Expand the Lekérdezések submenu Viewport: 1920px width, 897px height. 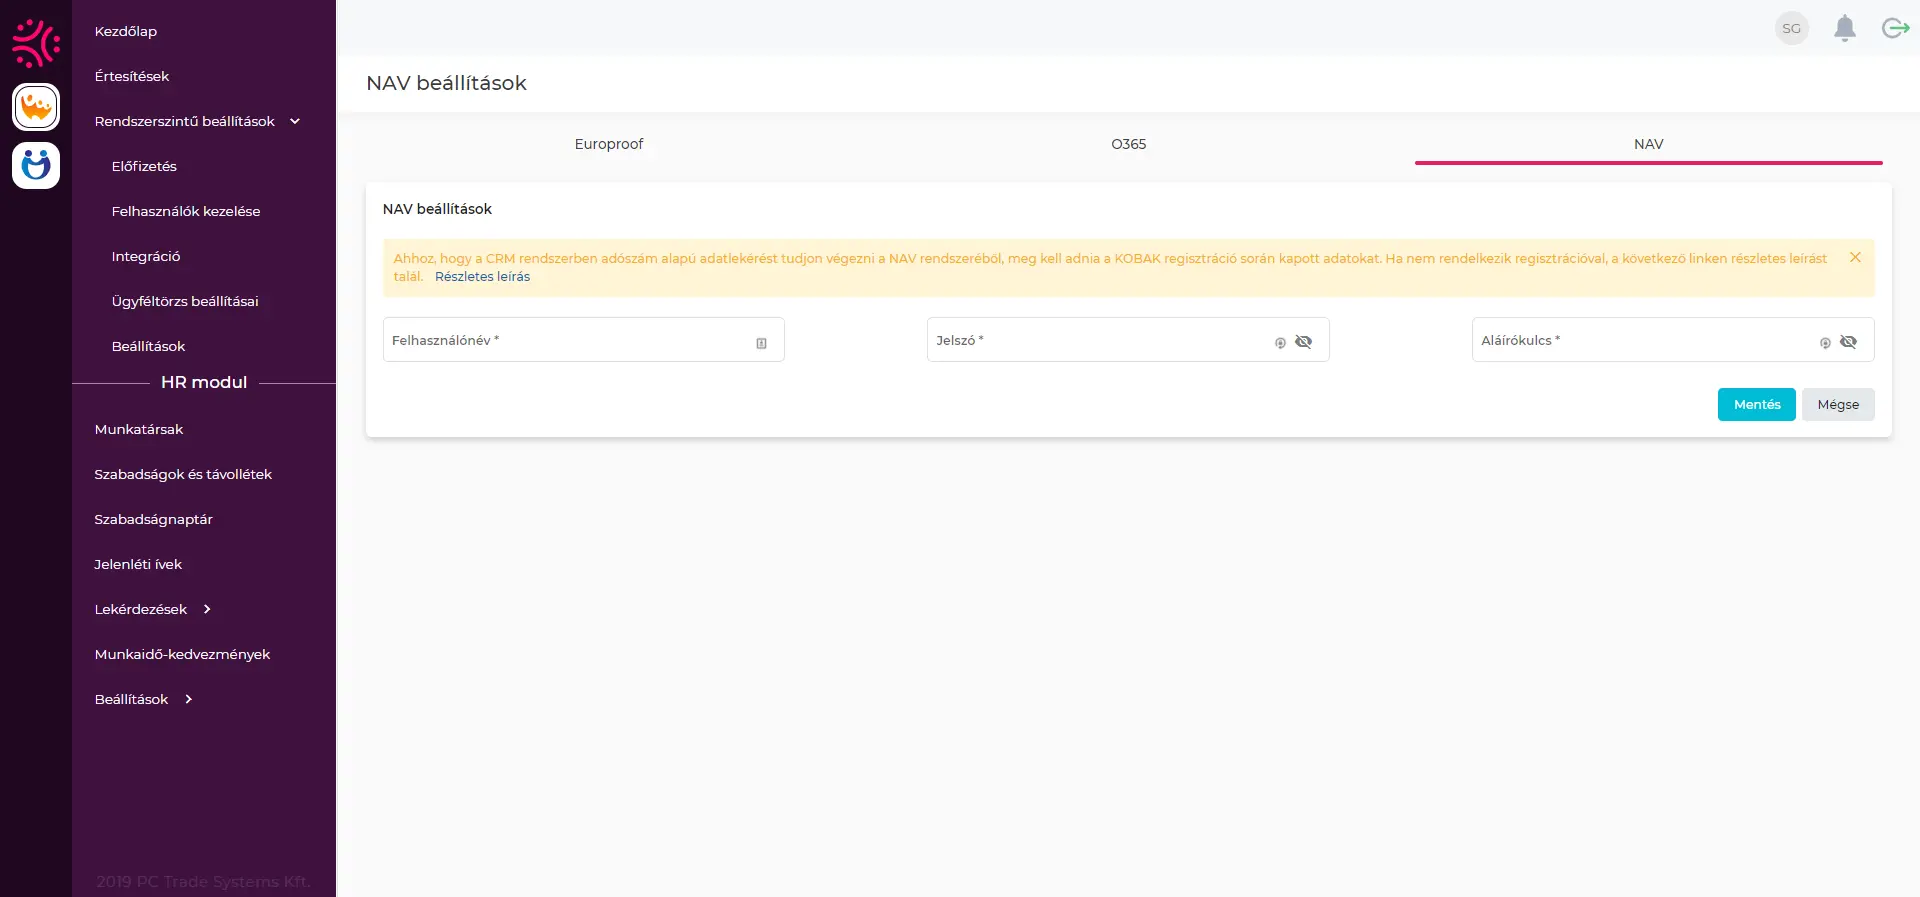tap(207, 609)
